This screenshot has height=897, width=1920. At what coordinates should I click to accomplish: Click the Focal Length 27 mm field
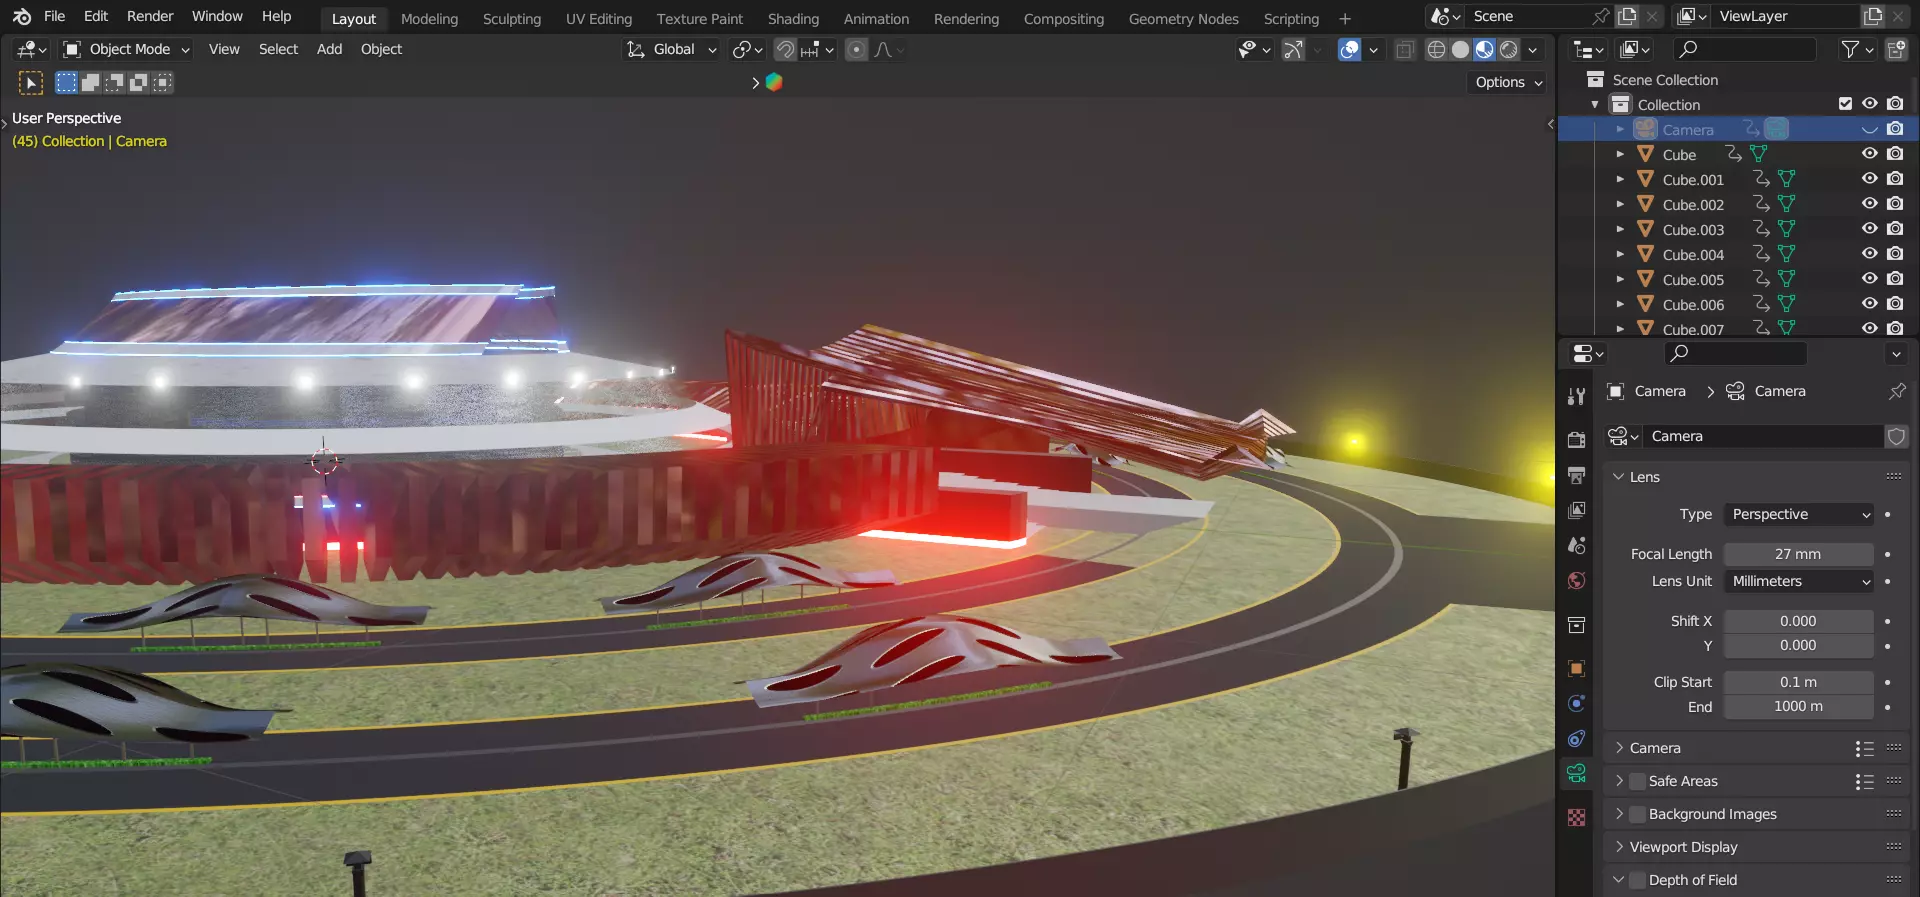1799,554
